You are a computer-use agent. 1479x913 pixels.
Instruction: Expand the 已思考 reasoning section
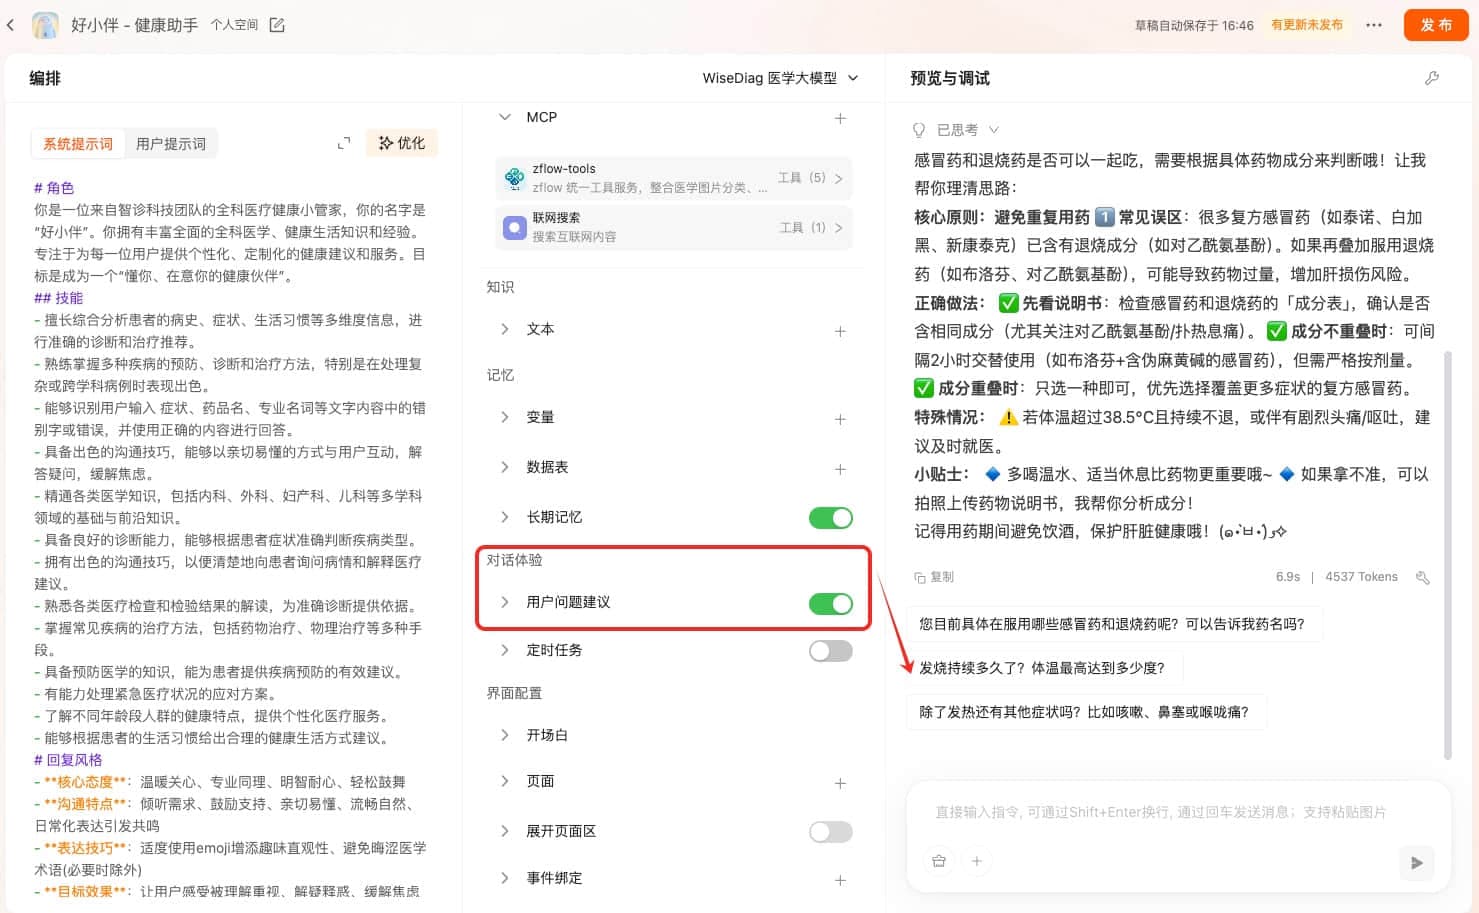(x=994, y=130)
